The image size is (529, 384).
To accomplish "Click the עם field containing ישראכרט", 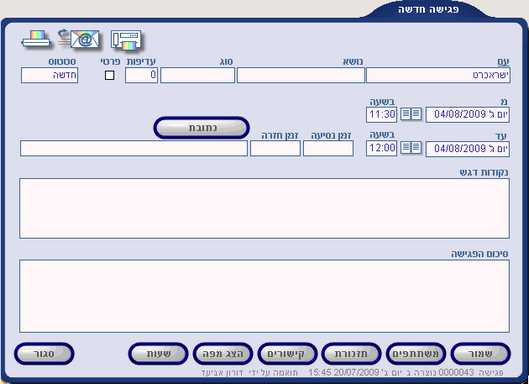I will [438, 75].
